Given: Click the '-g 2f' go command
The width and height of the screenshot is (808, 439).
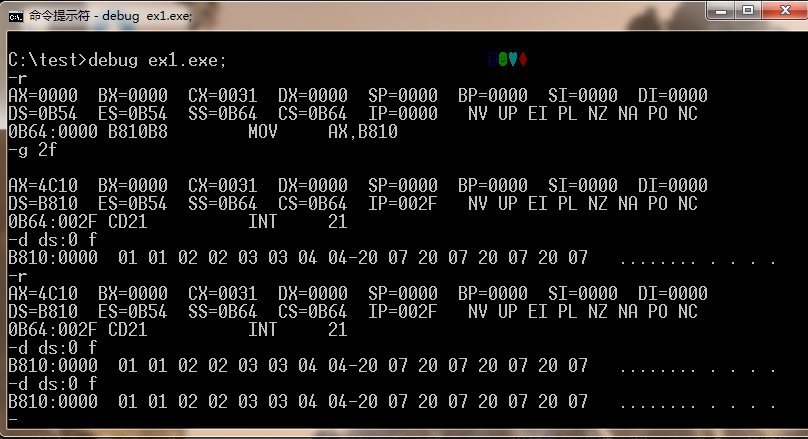Looking at the screenshot, I should coord(32,149).
